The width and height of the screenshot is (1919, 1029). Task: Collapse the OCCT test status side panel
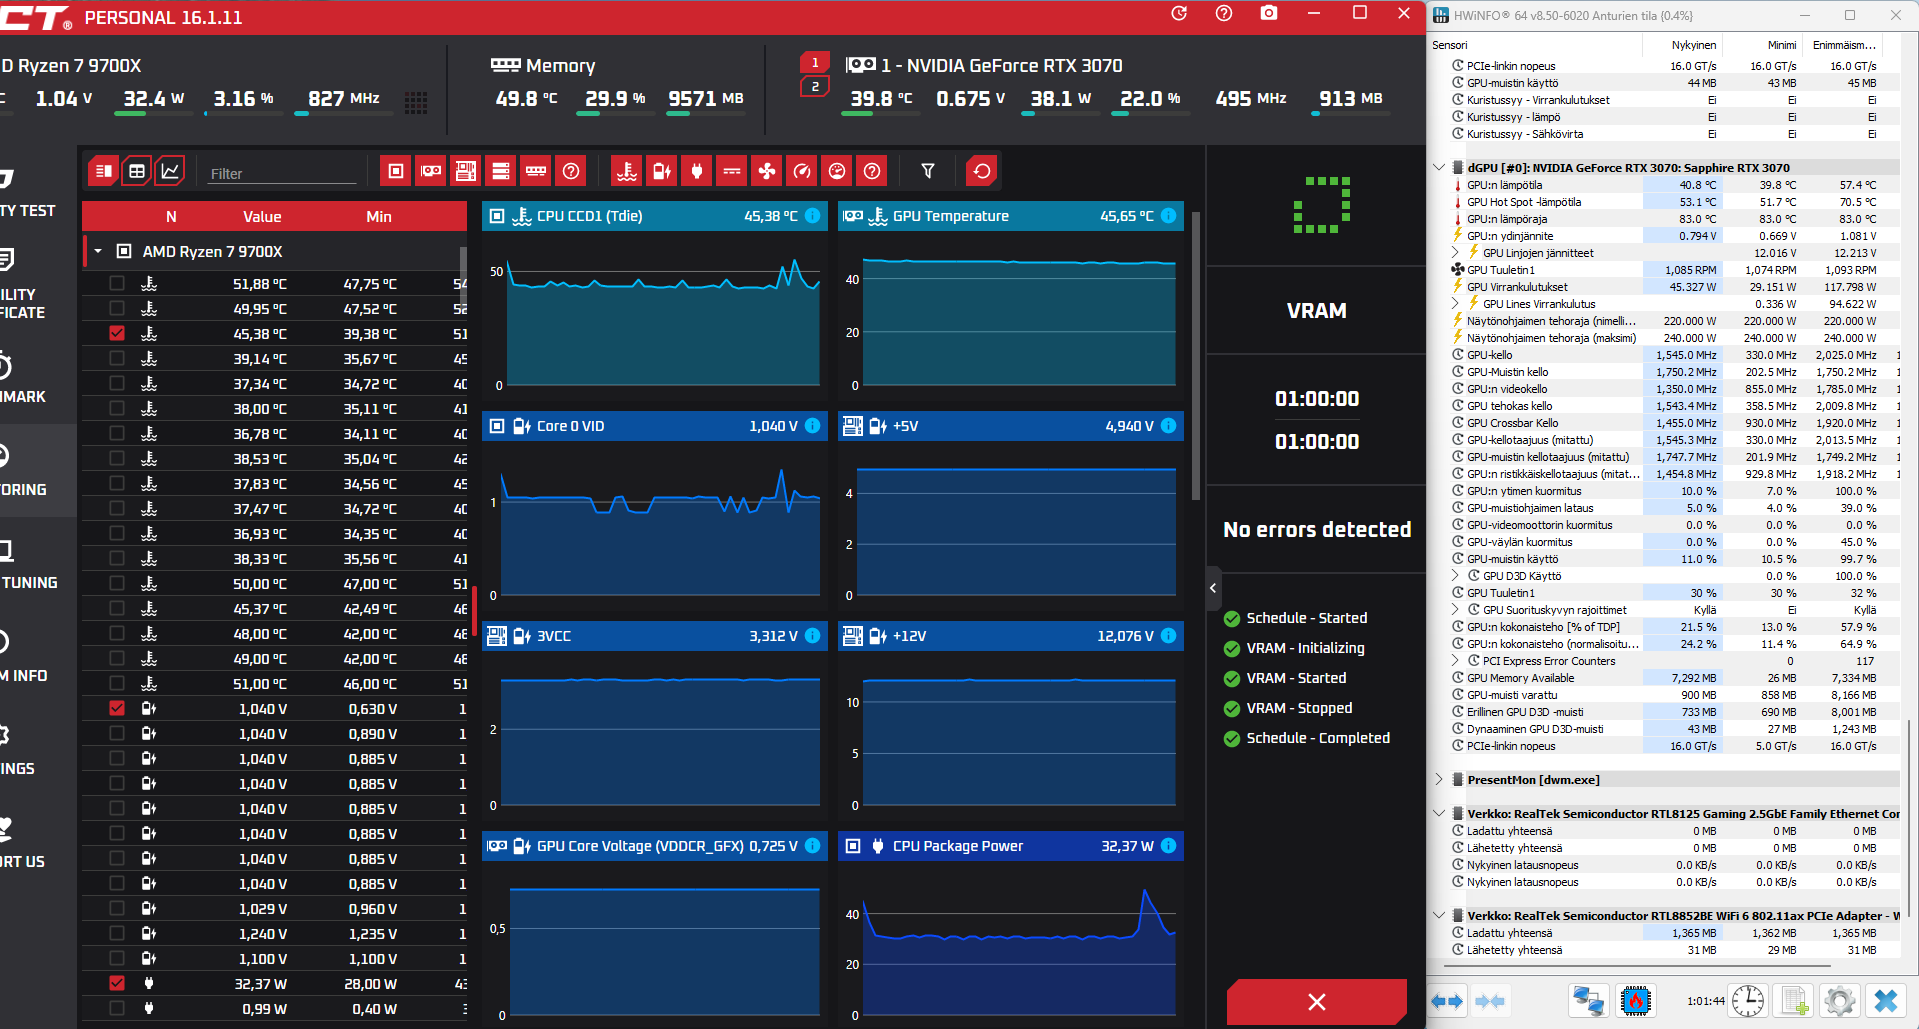tap(1213, 588)
